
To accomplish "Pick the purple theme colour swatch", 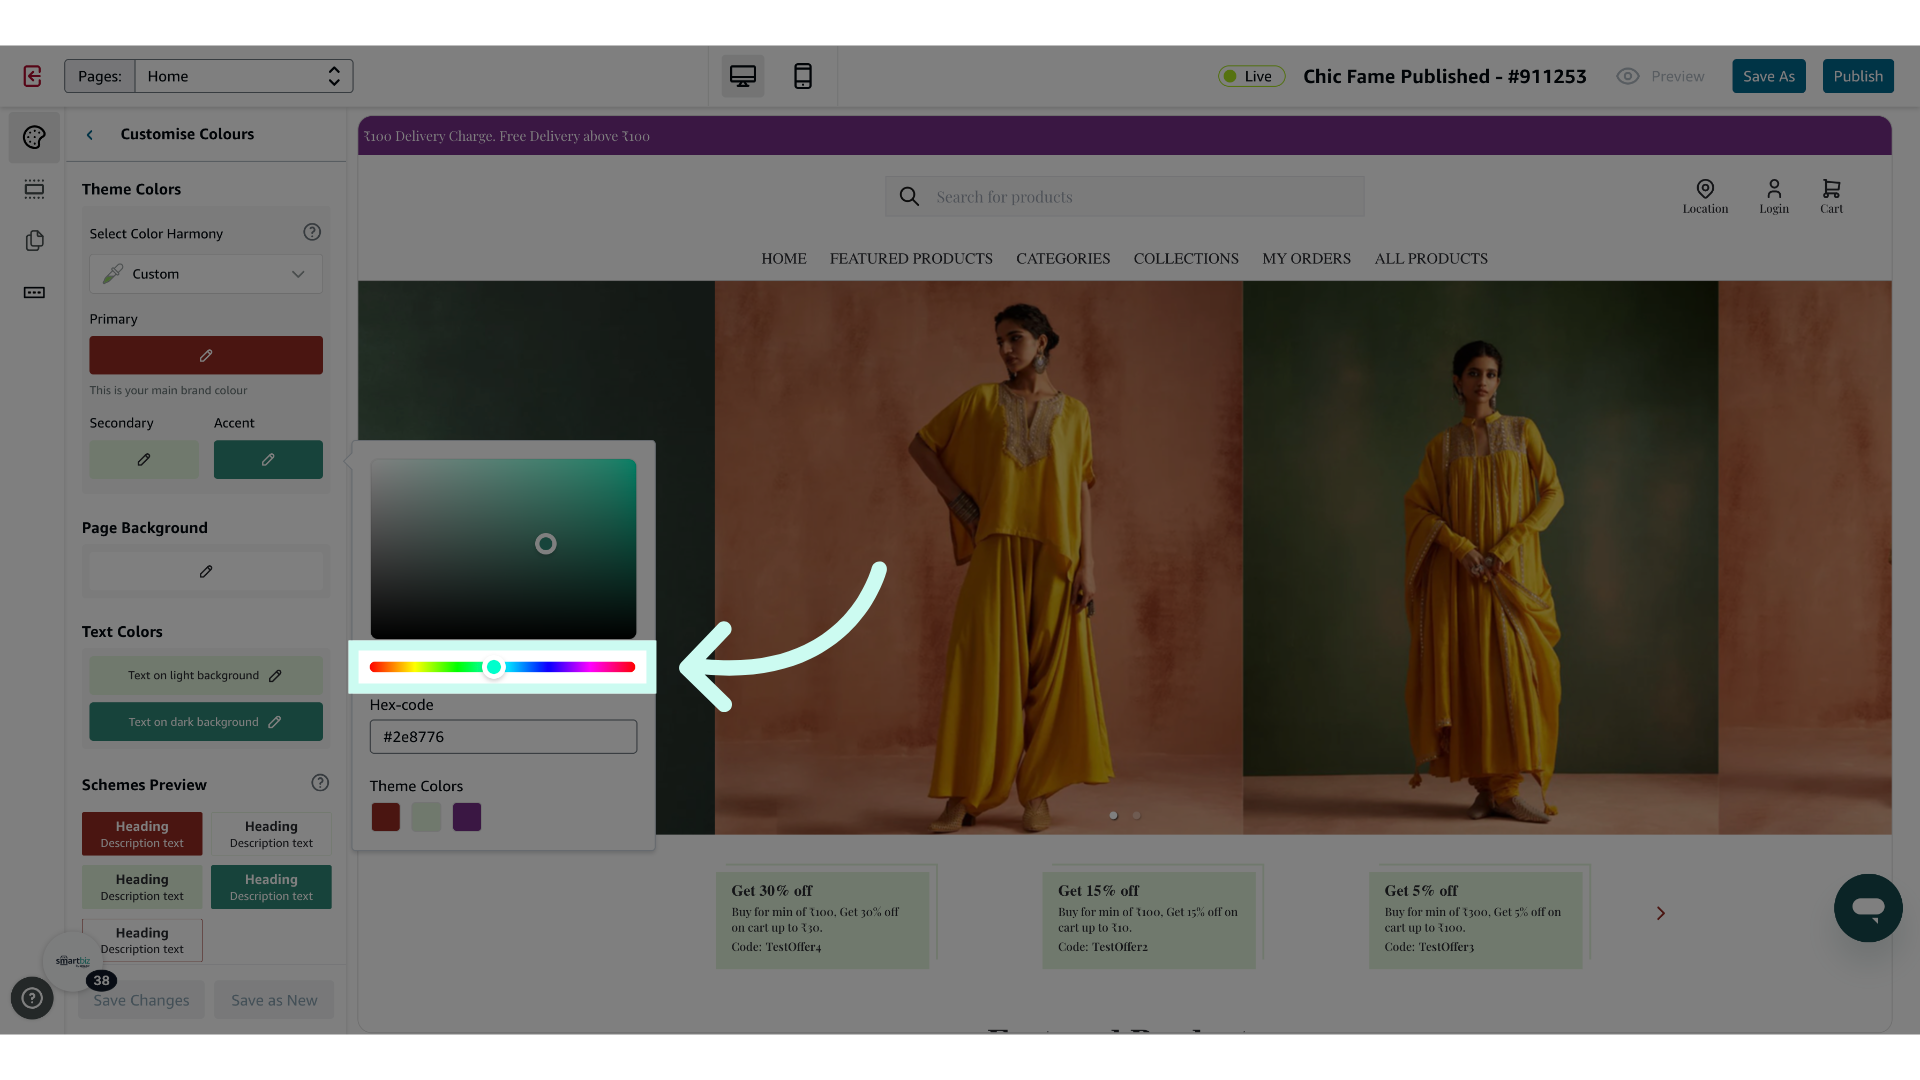I will (x=467, y=817).
